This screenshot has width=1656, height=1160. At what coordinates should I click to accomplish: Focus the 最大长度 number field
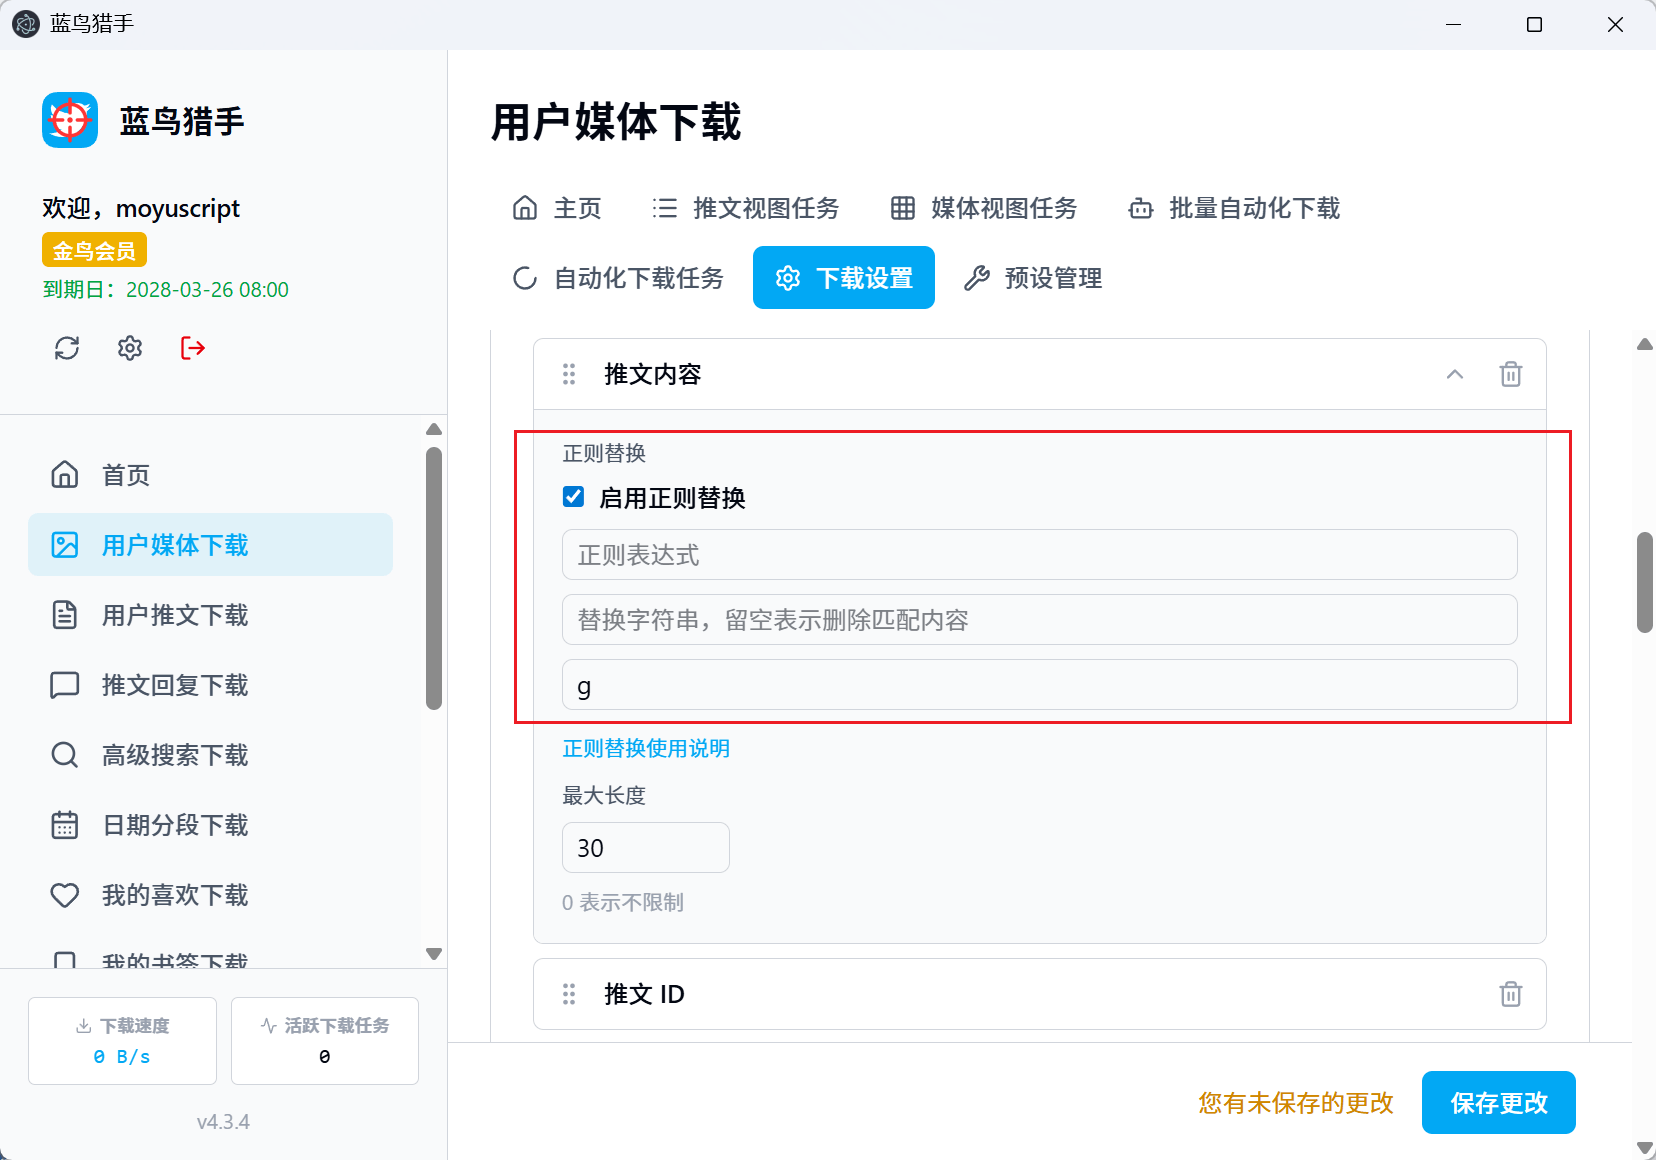[x=645, y=848]
